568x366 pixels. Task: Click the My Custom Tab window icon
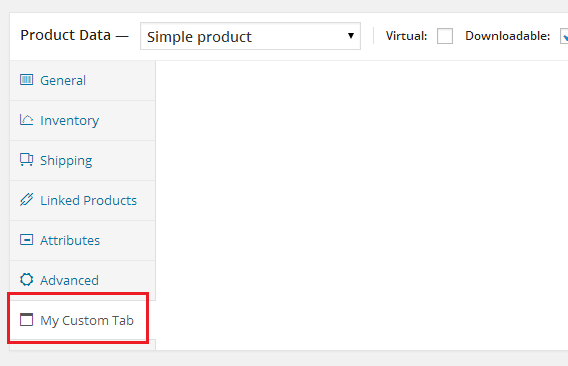click(26, 320)
